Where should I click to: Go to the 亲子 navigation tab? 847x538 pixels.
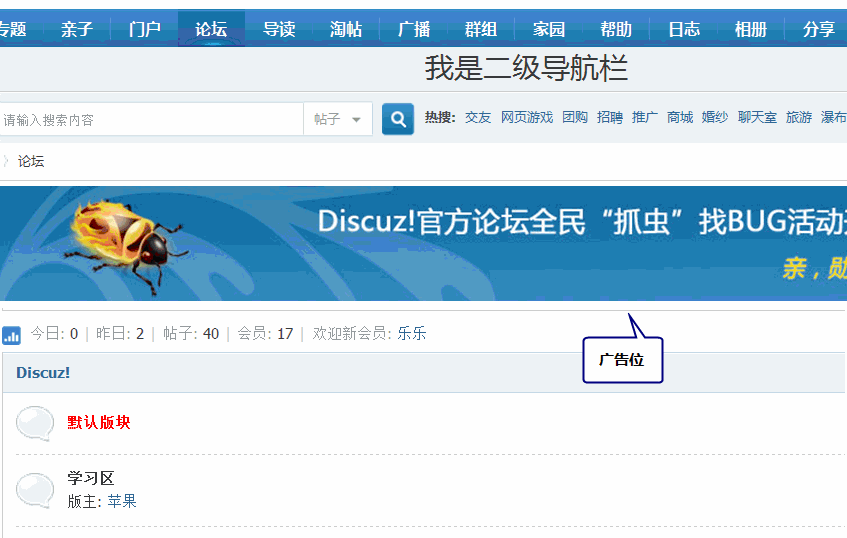(77, 29)
